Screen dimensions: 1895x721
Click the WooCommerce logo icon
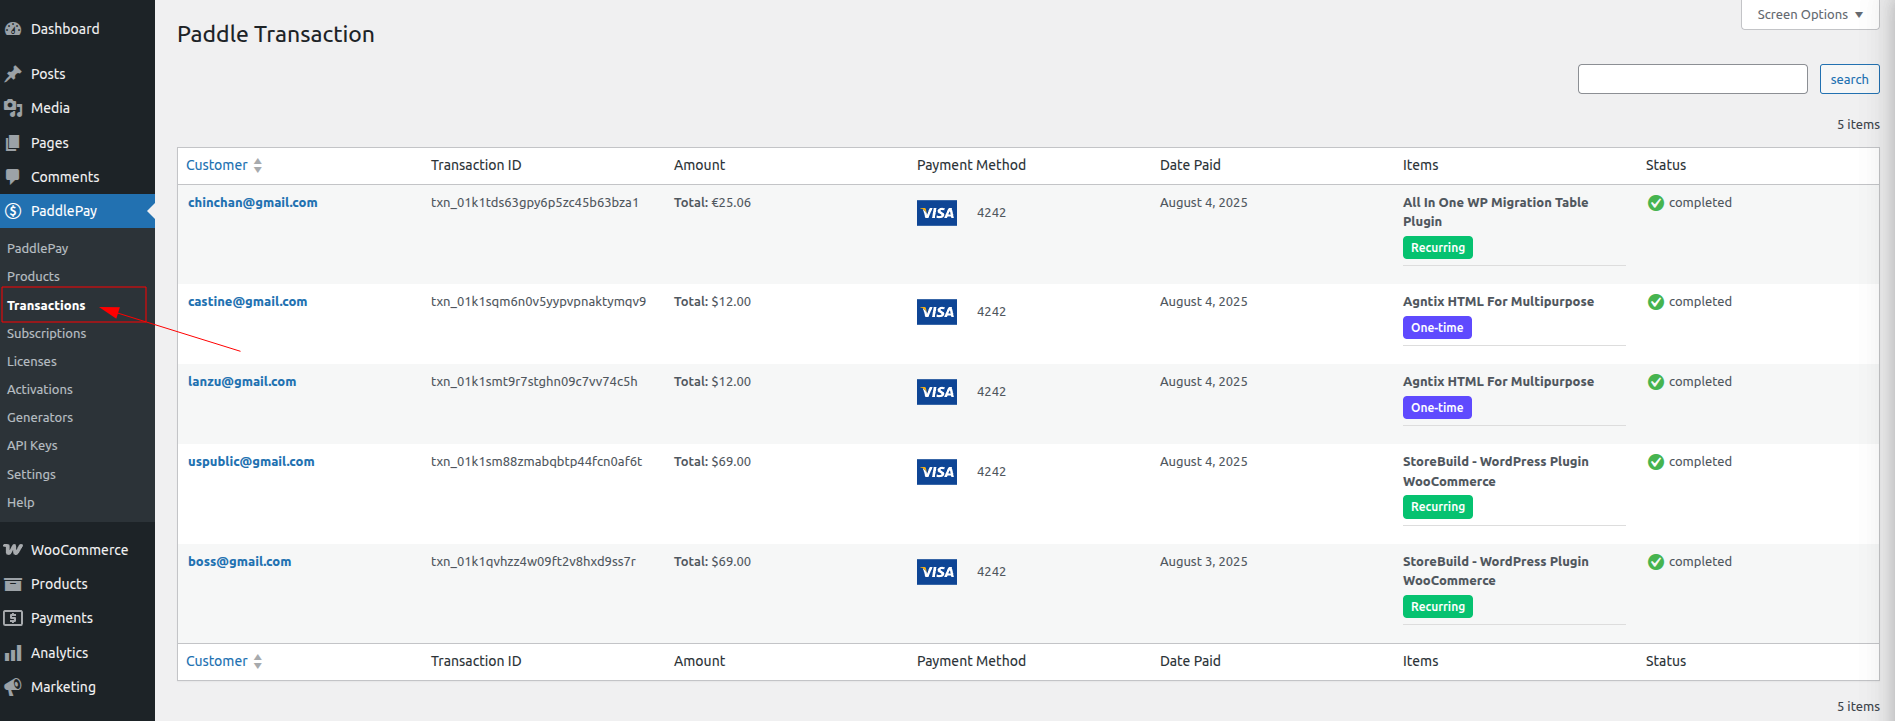13,550
